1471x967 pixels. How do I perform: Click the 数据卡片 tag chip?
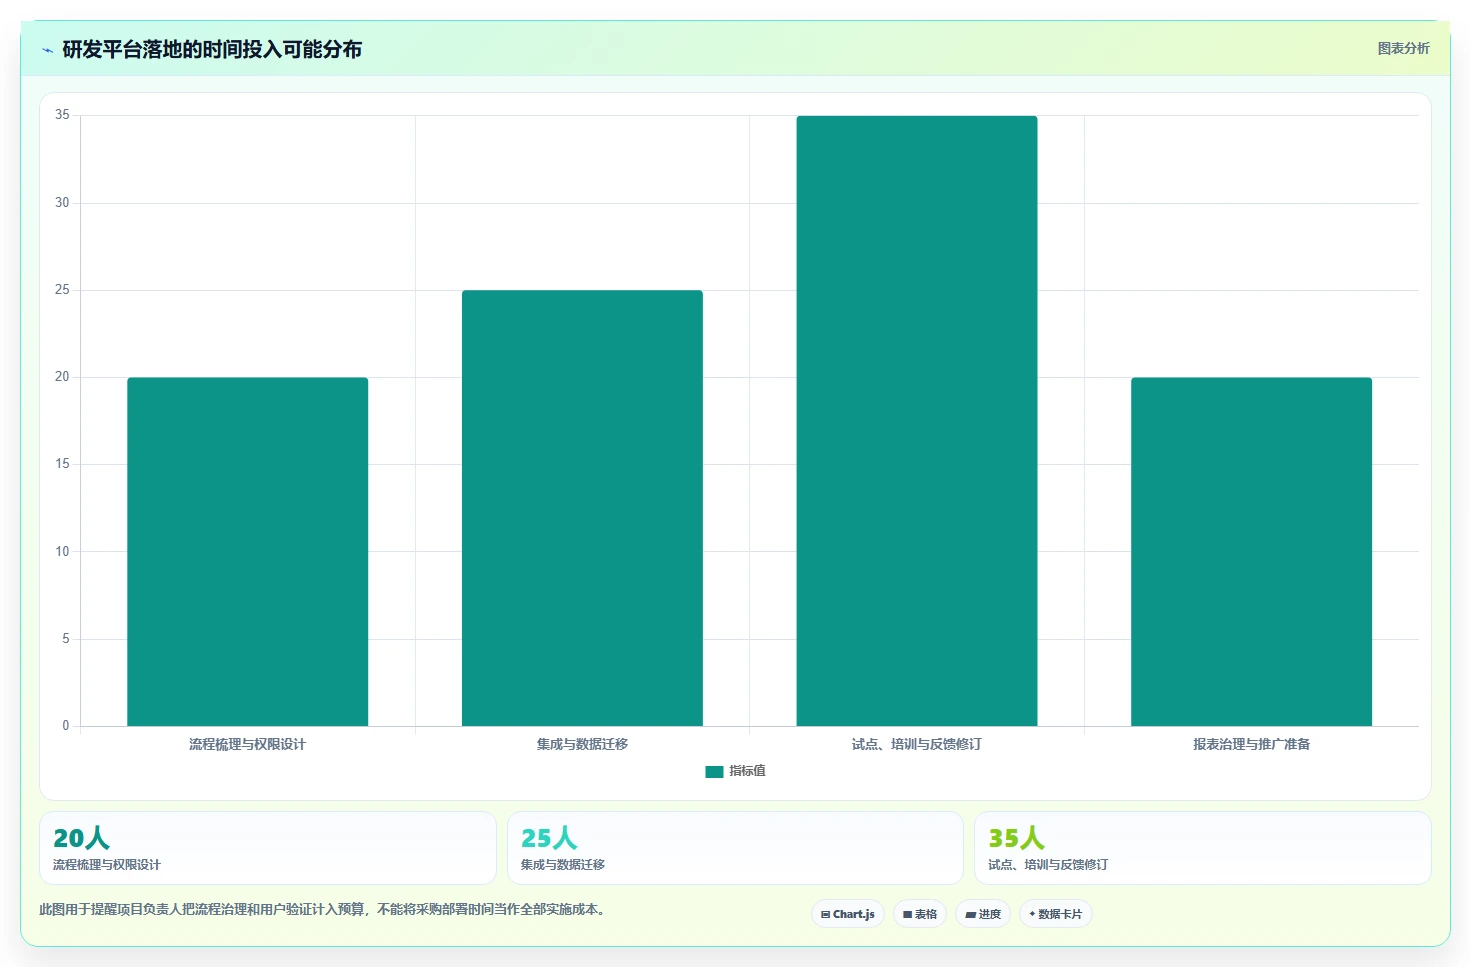1056,914
